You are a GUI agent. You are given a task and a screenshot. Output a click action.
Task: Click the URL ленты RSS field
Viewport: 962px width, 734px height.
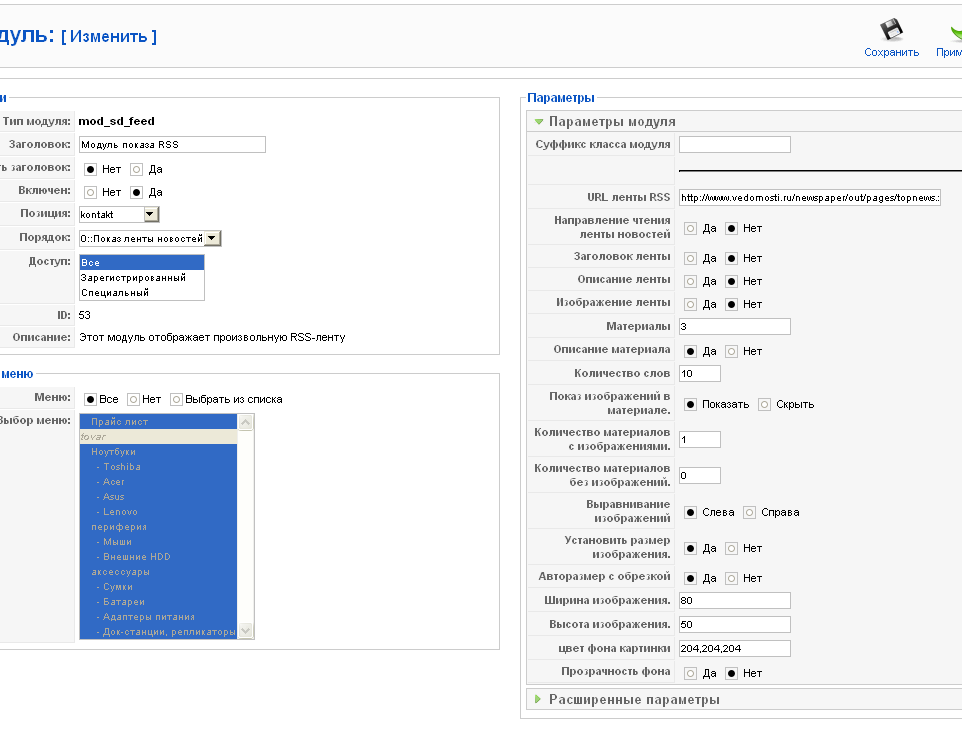coord(809,198)
